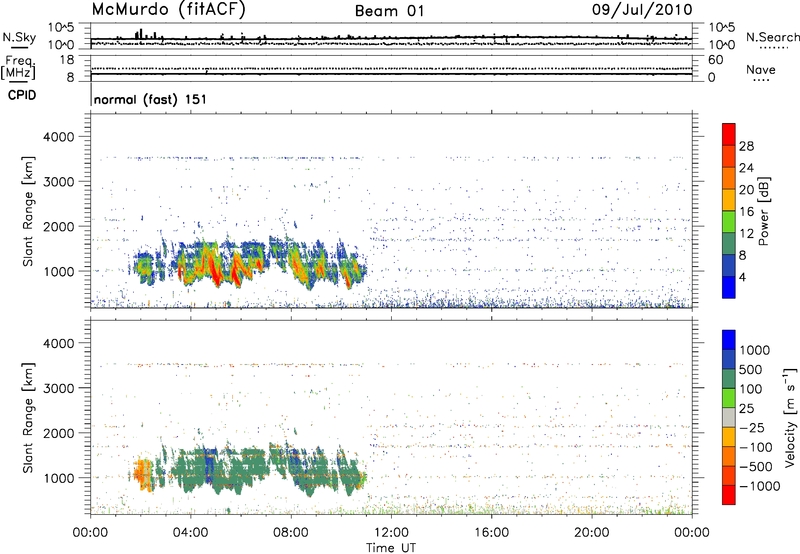Click the N.Search legend label

click(x=772, y=37)
